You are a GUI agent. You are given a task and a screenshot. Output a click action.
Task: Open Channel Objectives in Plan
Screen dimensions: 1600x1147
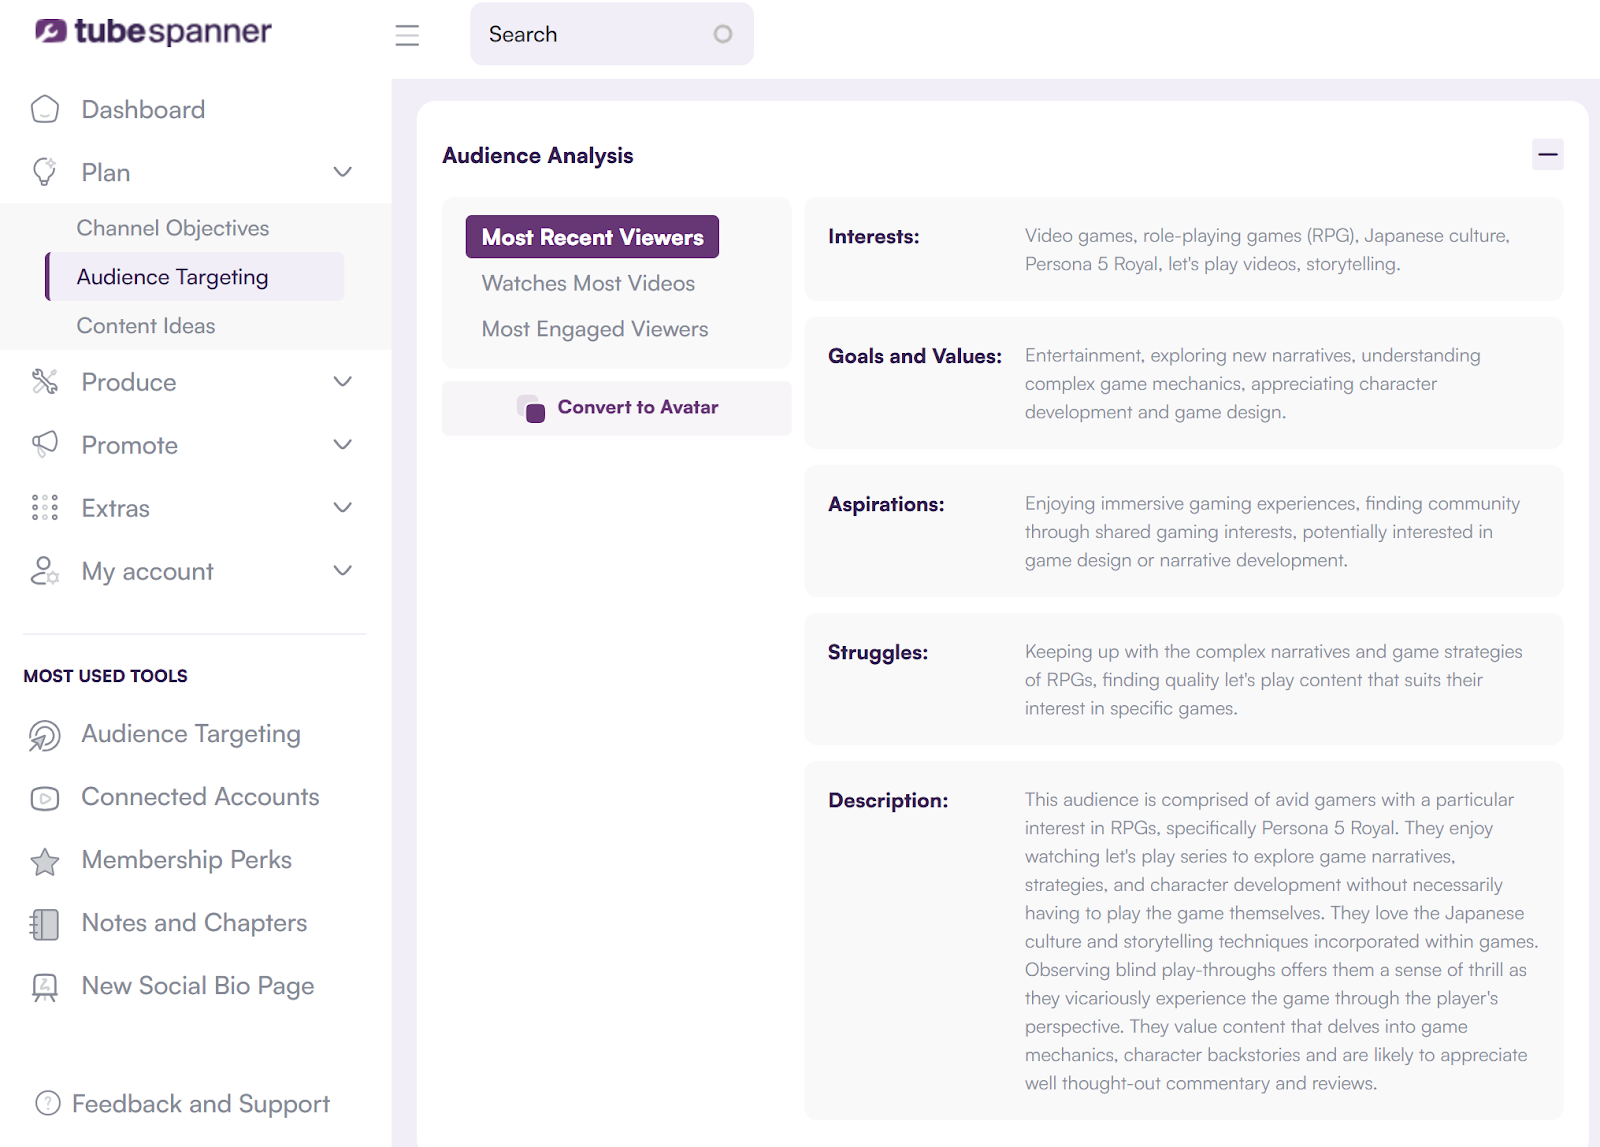pyautogui.click(x=173, y=228)
